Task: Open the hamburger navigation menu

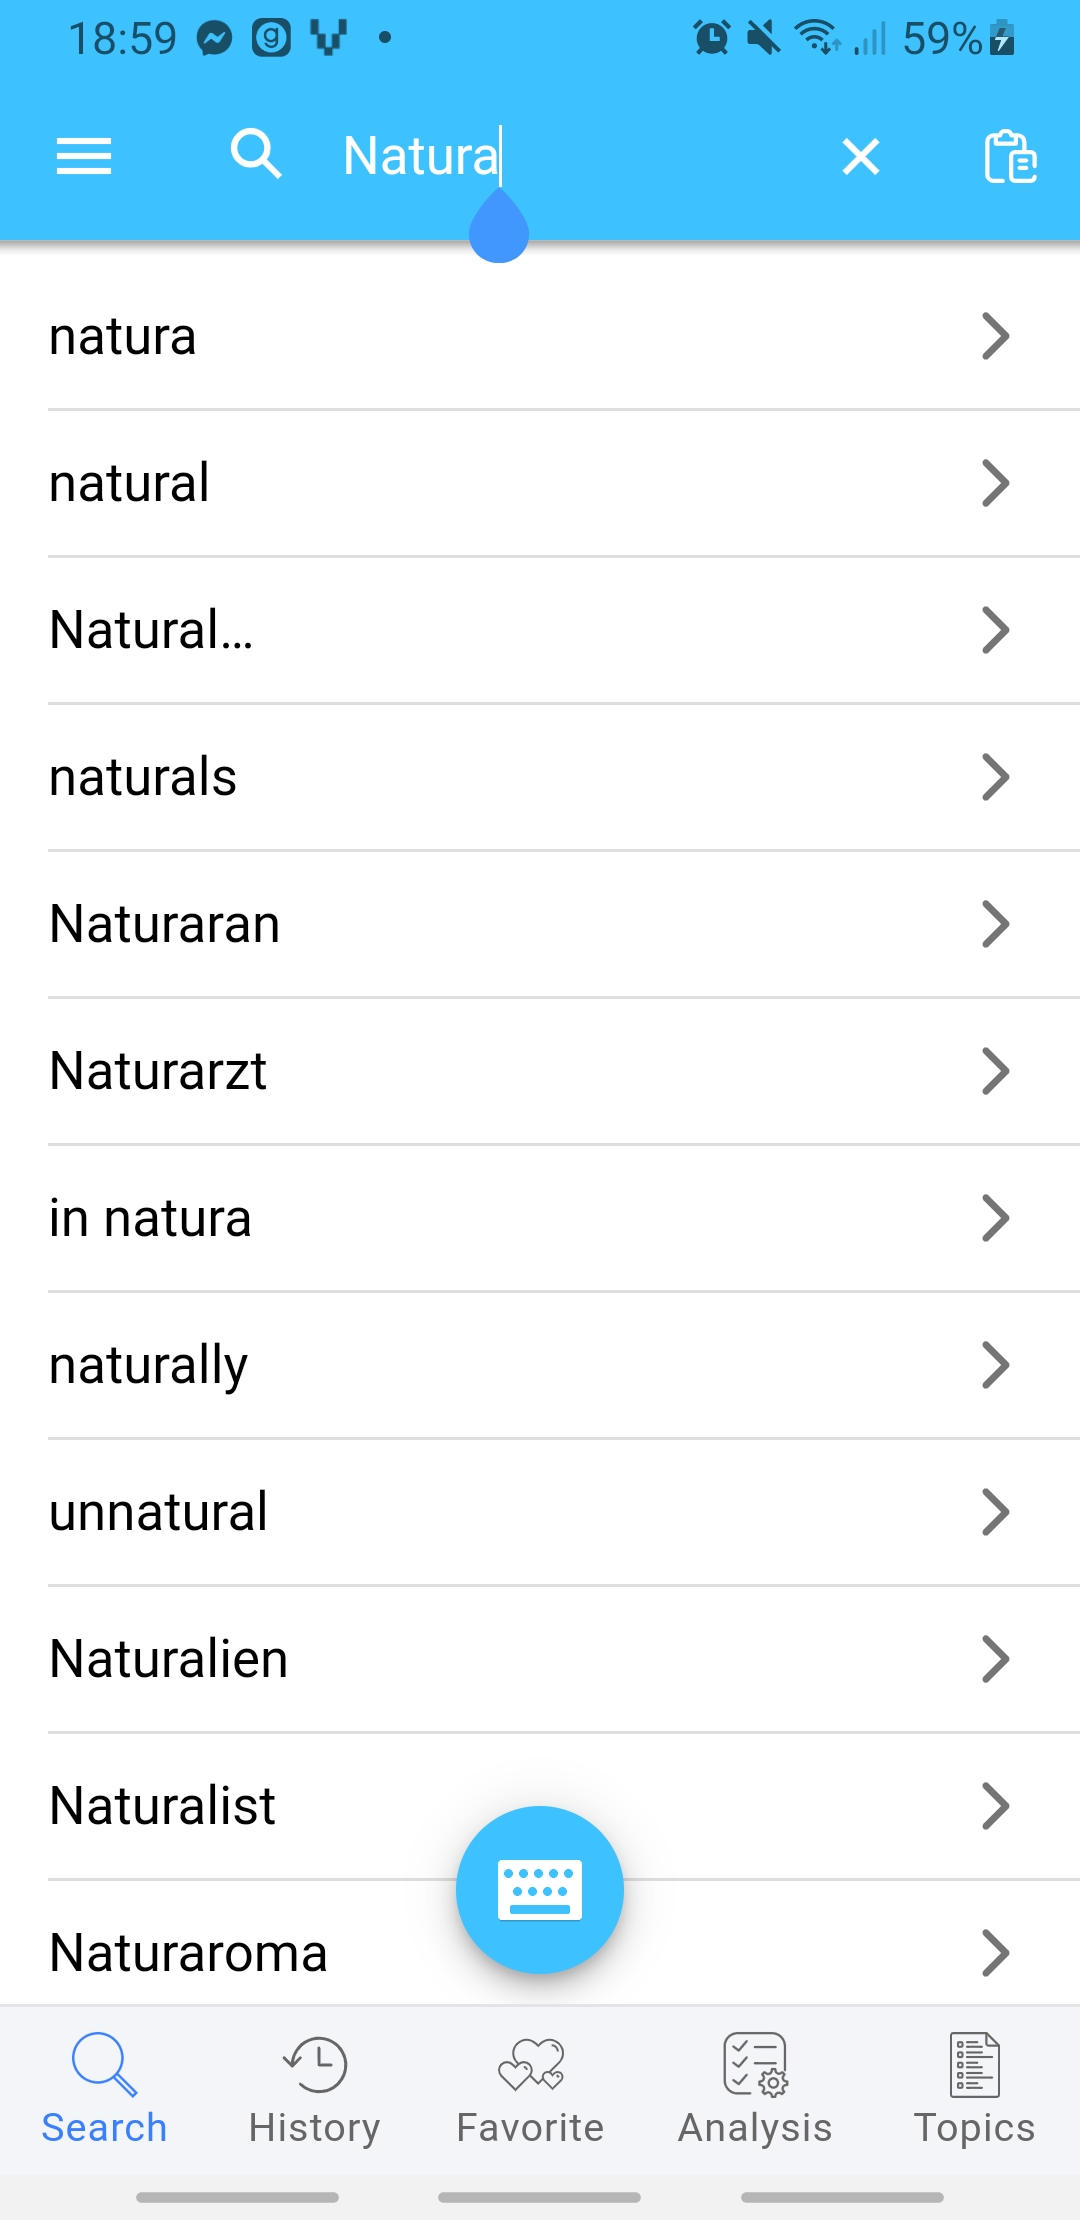Action: tap(84, 156)
